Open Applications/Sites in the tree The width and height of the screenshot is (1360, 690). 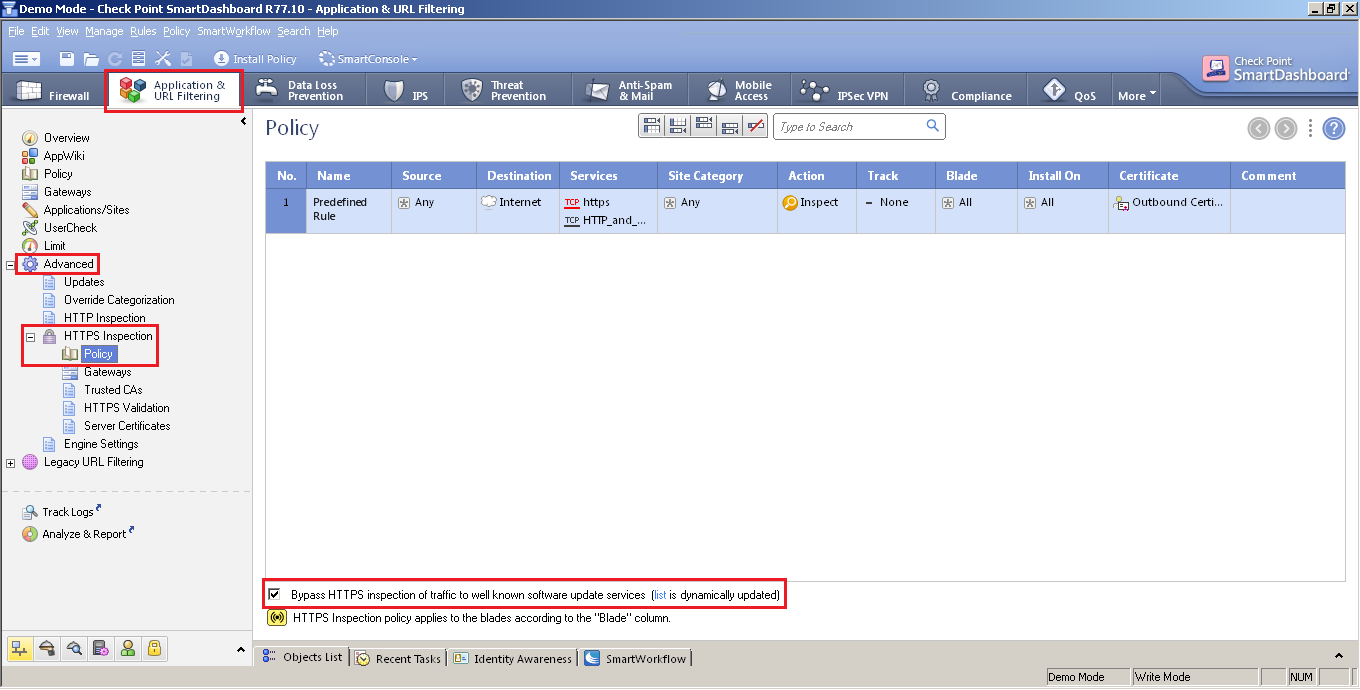[86, 210]
